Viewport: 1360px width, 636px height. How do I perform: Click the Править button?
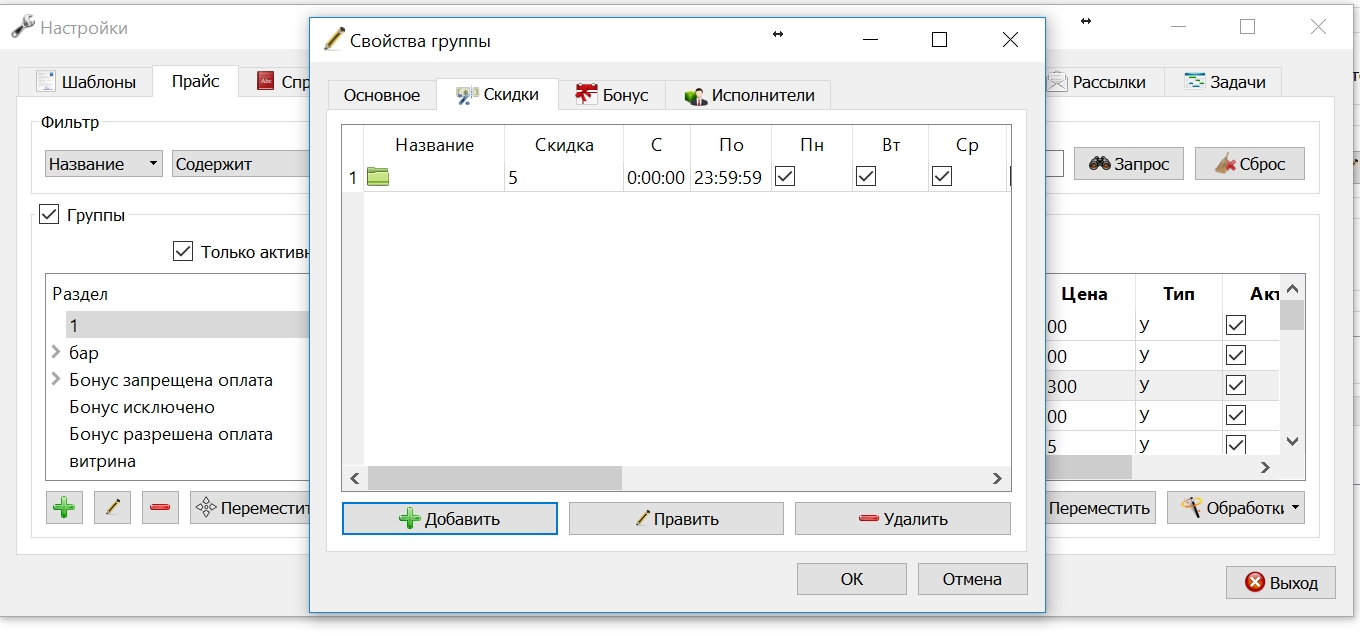pyautogui.click(x=676, y=519)
